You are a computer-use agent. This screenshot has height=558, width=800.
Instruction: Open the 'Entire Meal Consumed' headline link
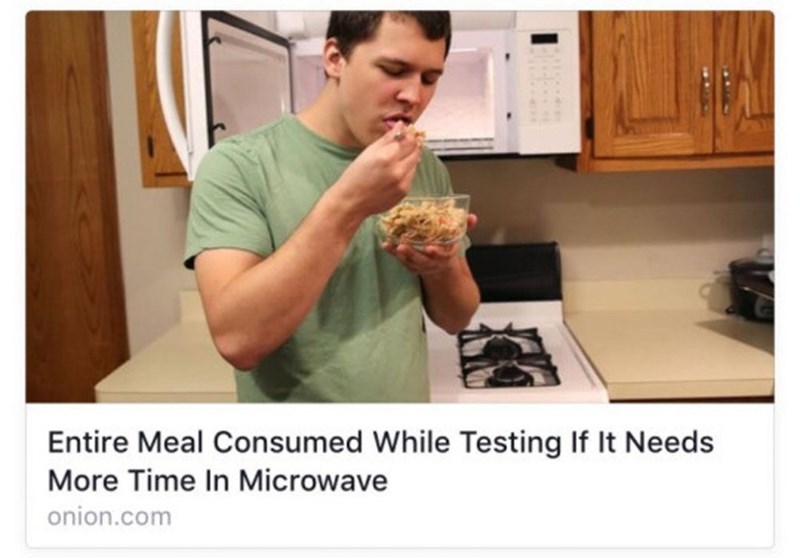pos(381,461)
